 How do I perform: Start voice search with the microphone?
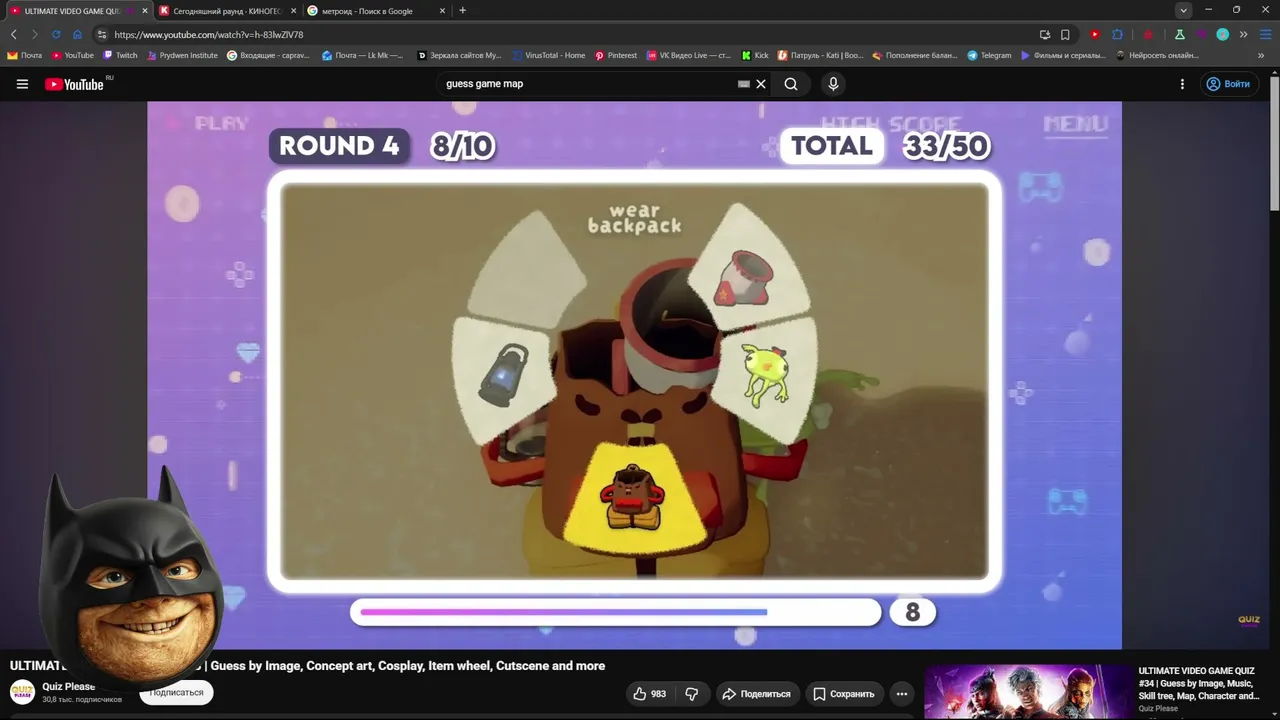(833, 84)
